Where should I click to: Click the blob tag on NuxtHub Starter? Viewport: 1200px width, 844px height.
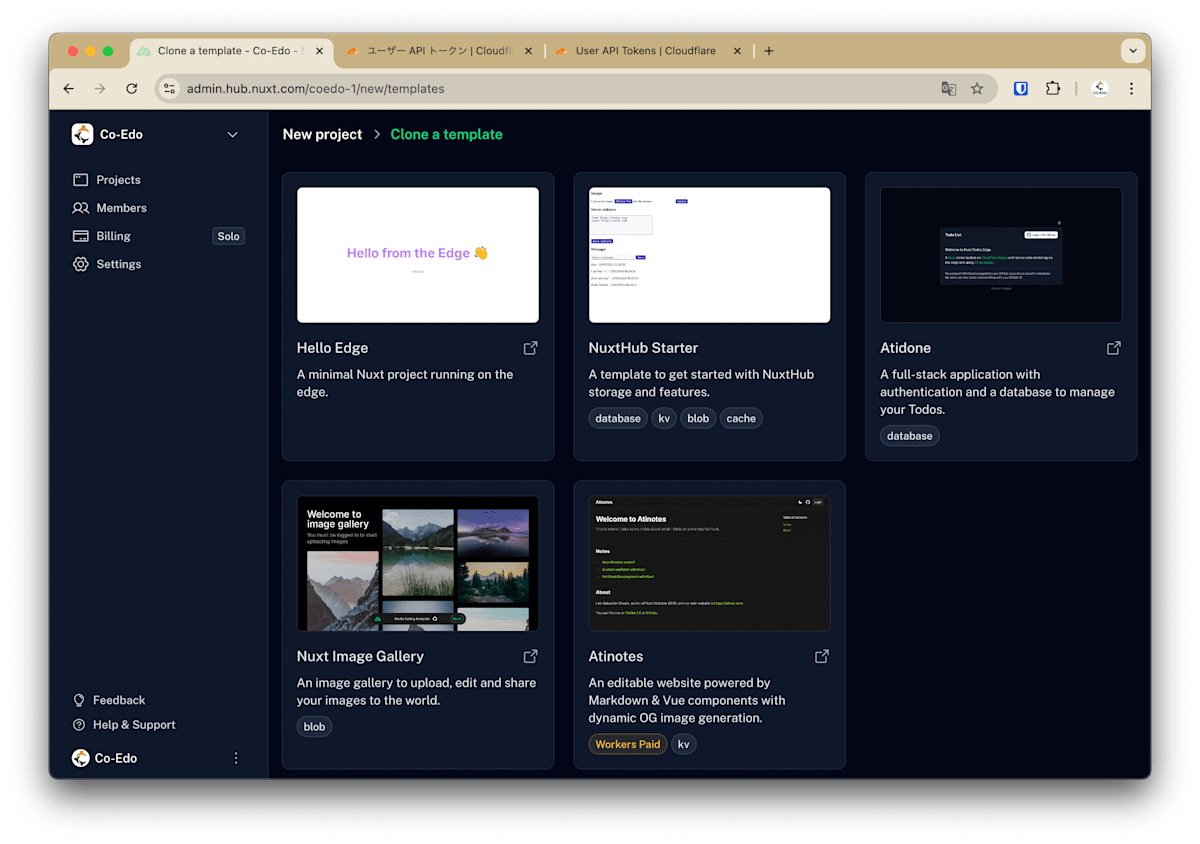[x=698, y=418]
